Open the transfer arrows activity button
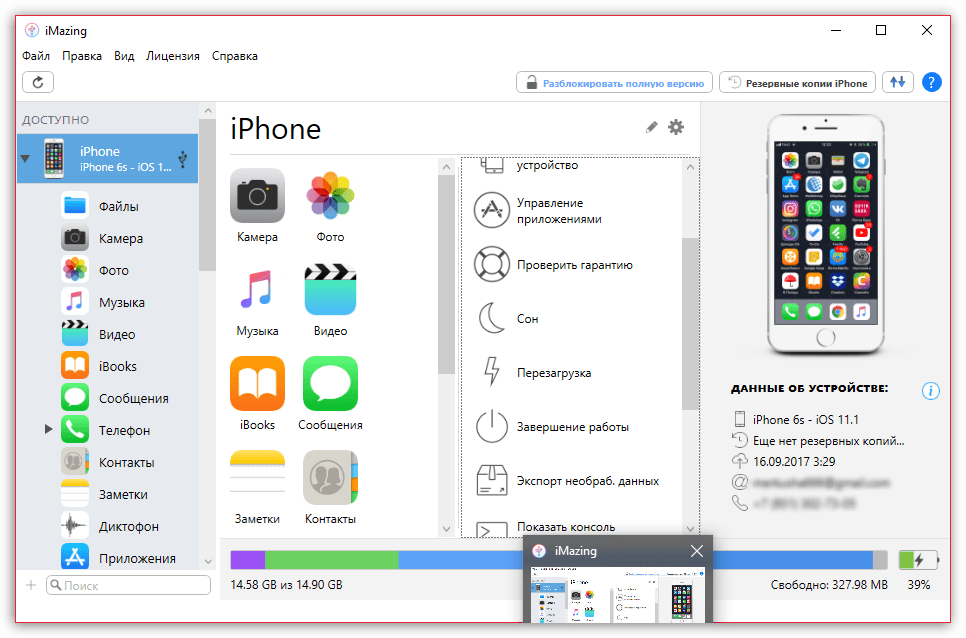 (898, 83)
